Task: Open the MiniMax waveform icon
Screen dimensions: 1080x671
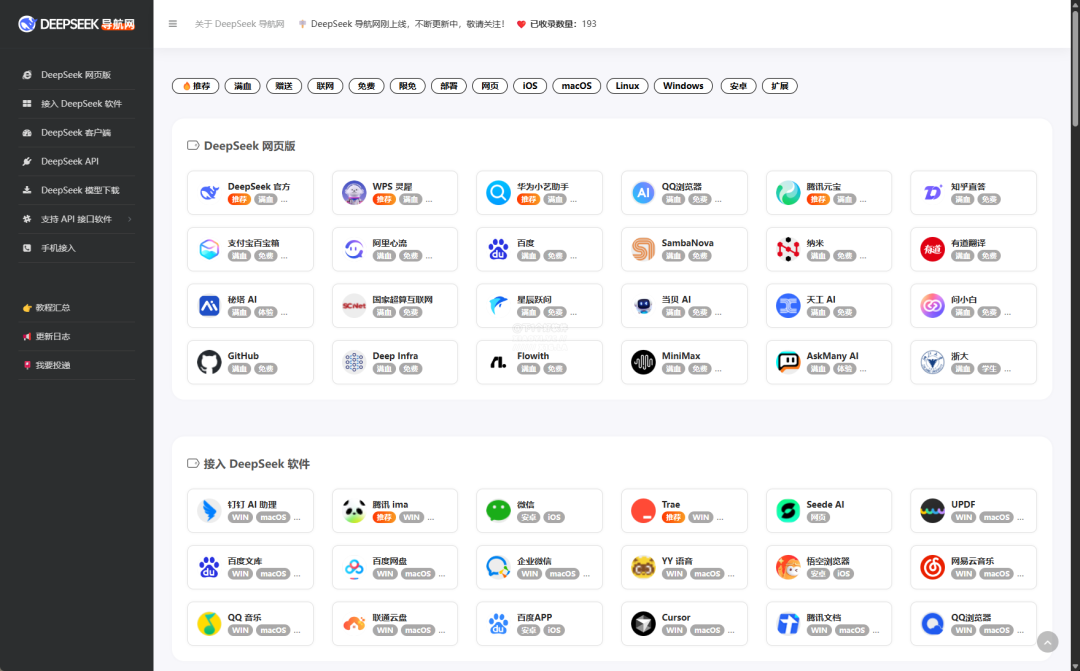Action: coord(643,362)
